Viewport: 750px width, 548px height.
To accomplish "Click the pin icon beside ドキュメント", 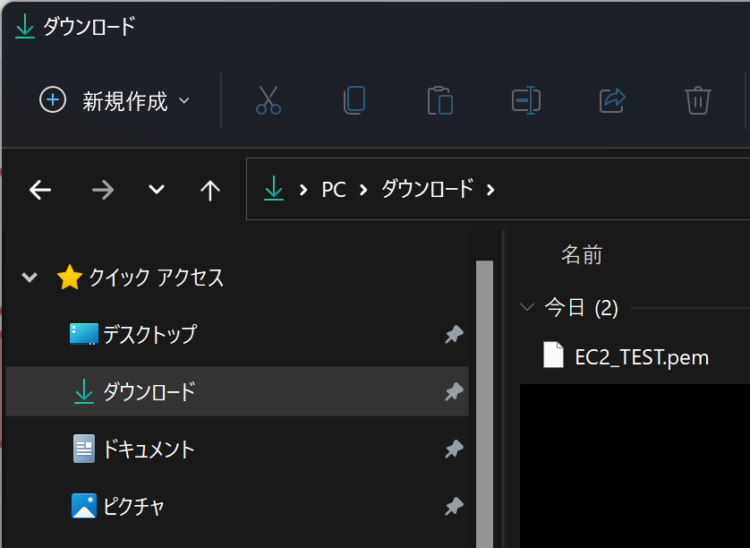I will coord(454,449).
